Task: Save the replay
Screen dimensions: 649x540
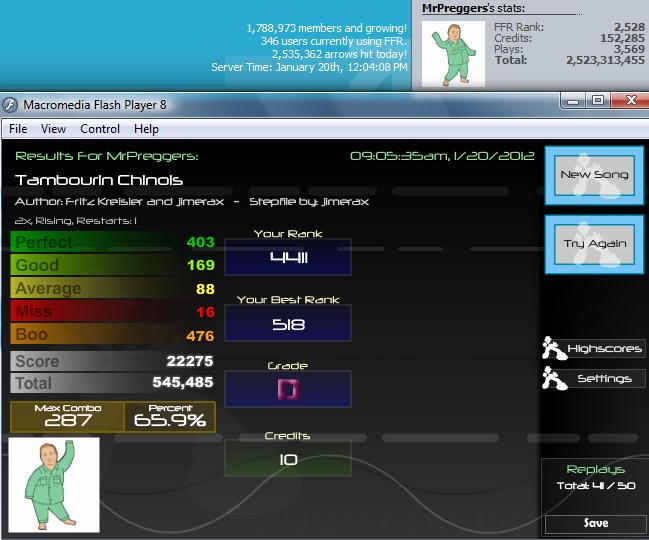Action: [595, 523]
